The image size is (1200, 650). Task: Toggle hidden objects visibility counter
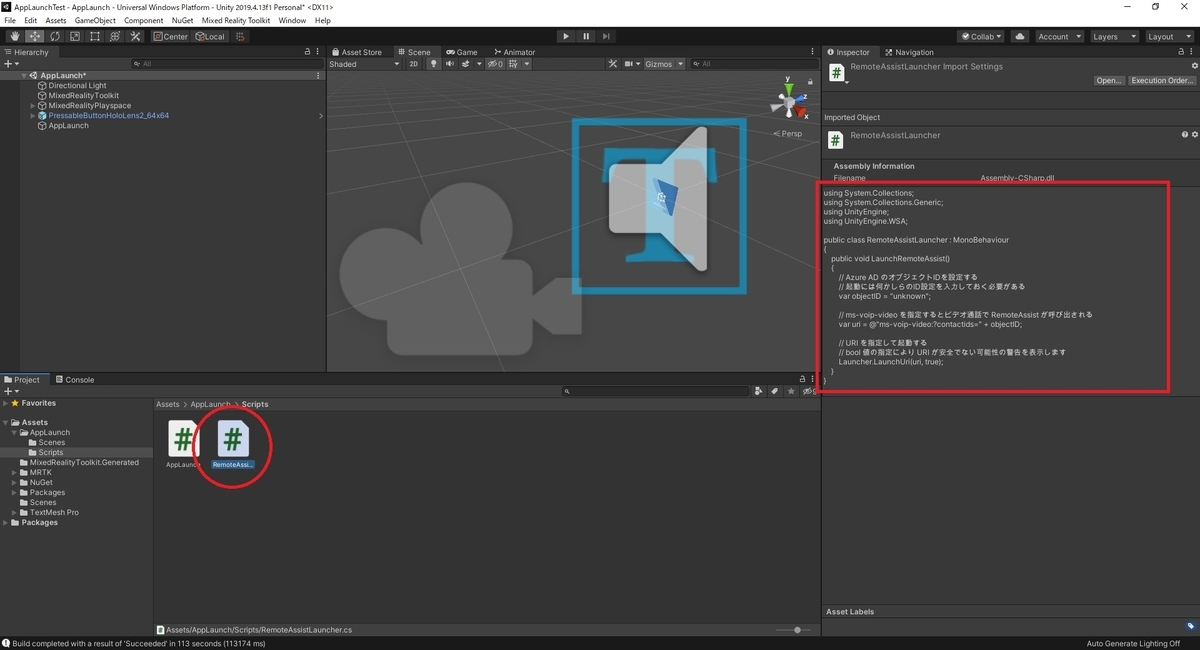(x=495, y=64)
